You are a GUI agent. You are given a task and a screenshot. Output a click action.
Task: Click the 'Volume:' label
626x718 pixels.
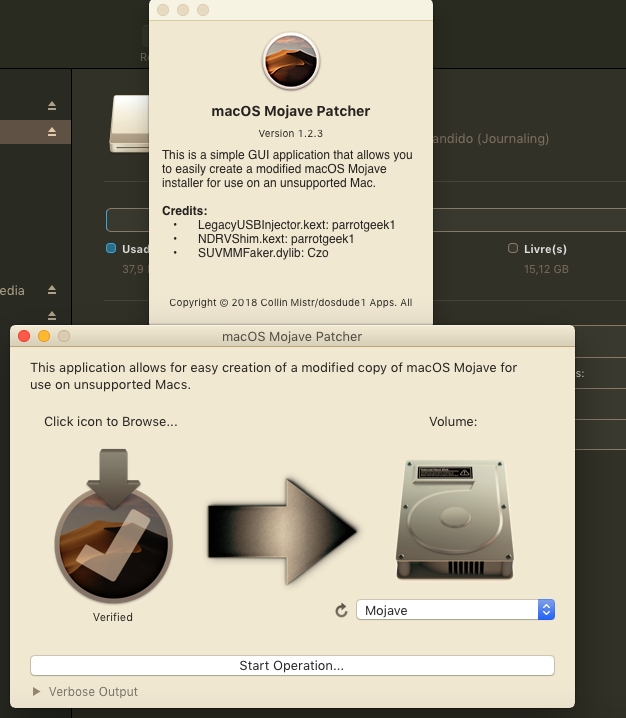(453, 422)
